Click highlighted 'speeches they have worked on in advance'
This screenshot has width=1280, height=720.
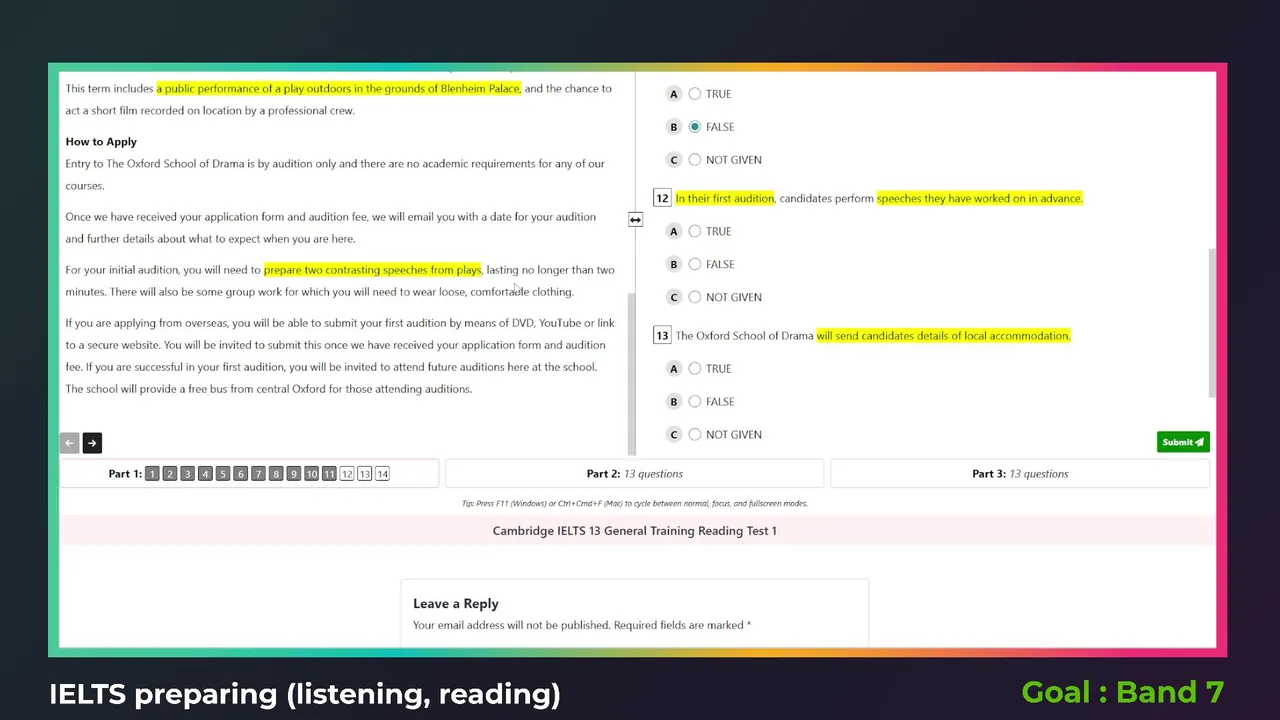tap(980, 199)
